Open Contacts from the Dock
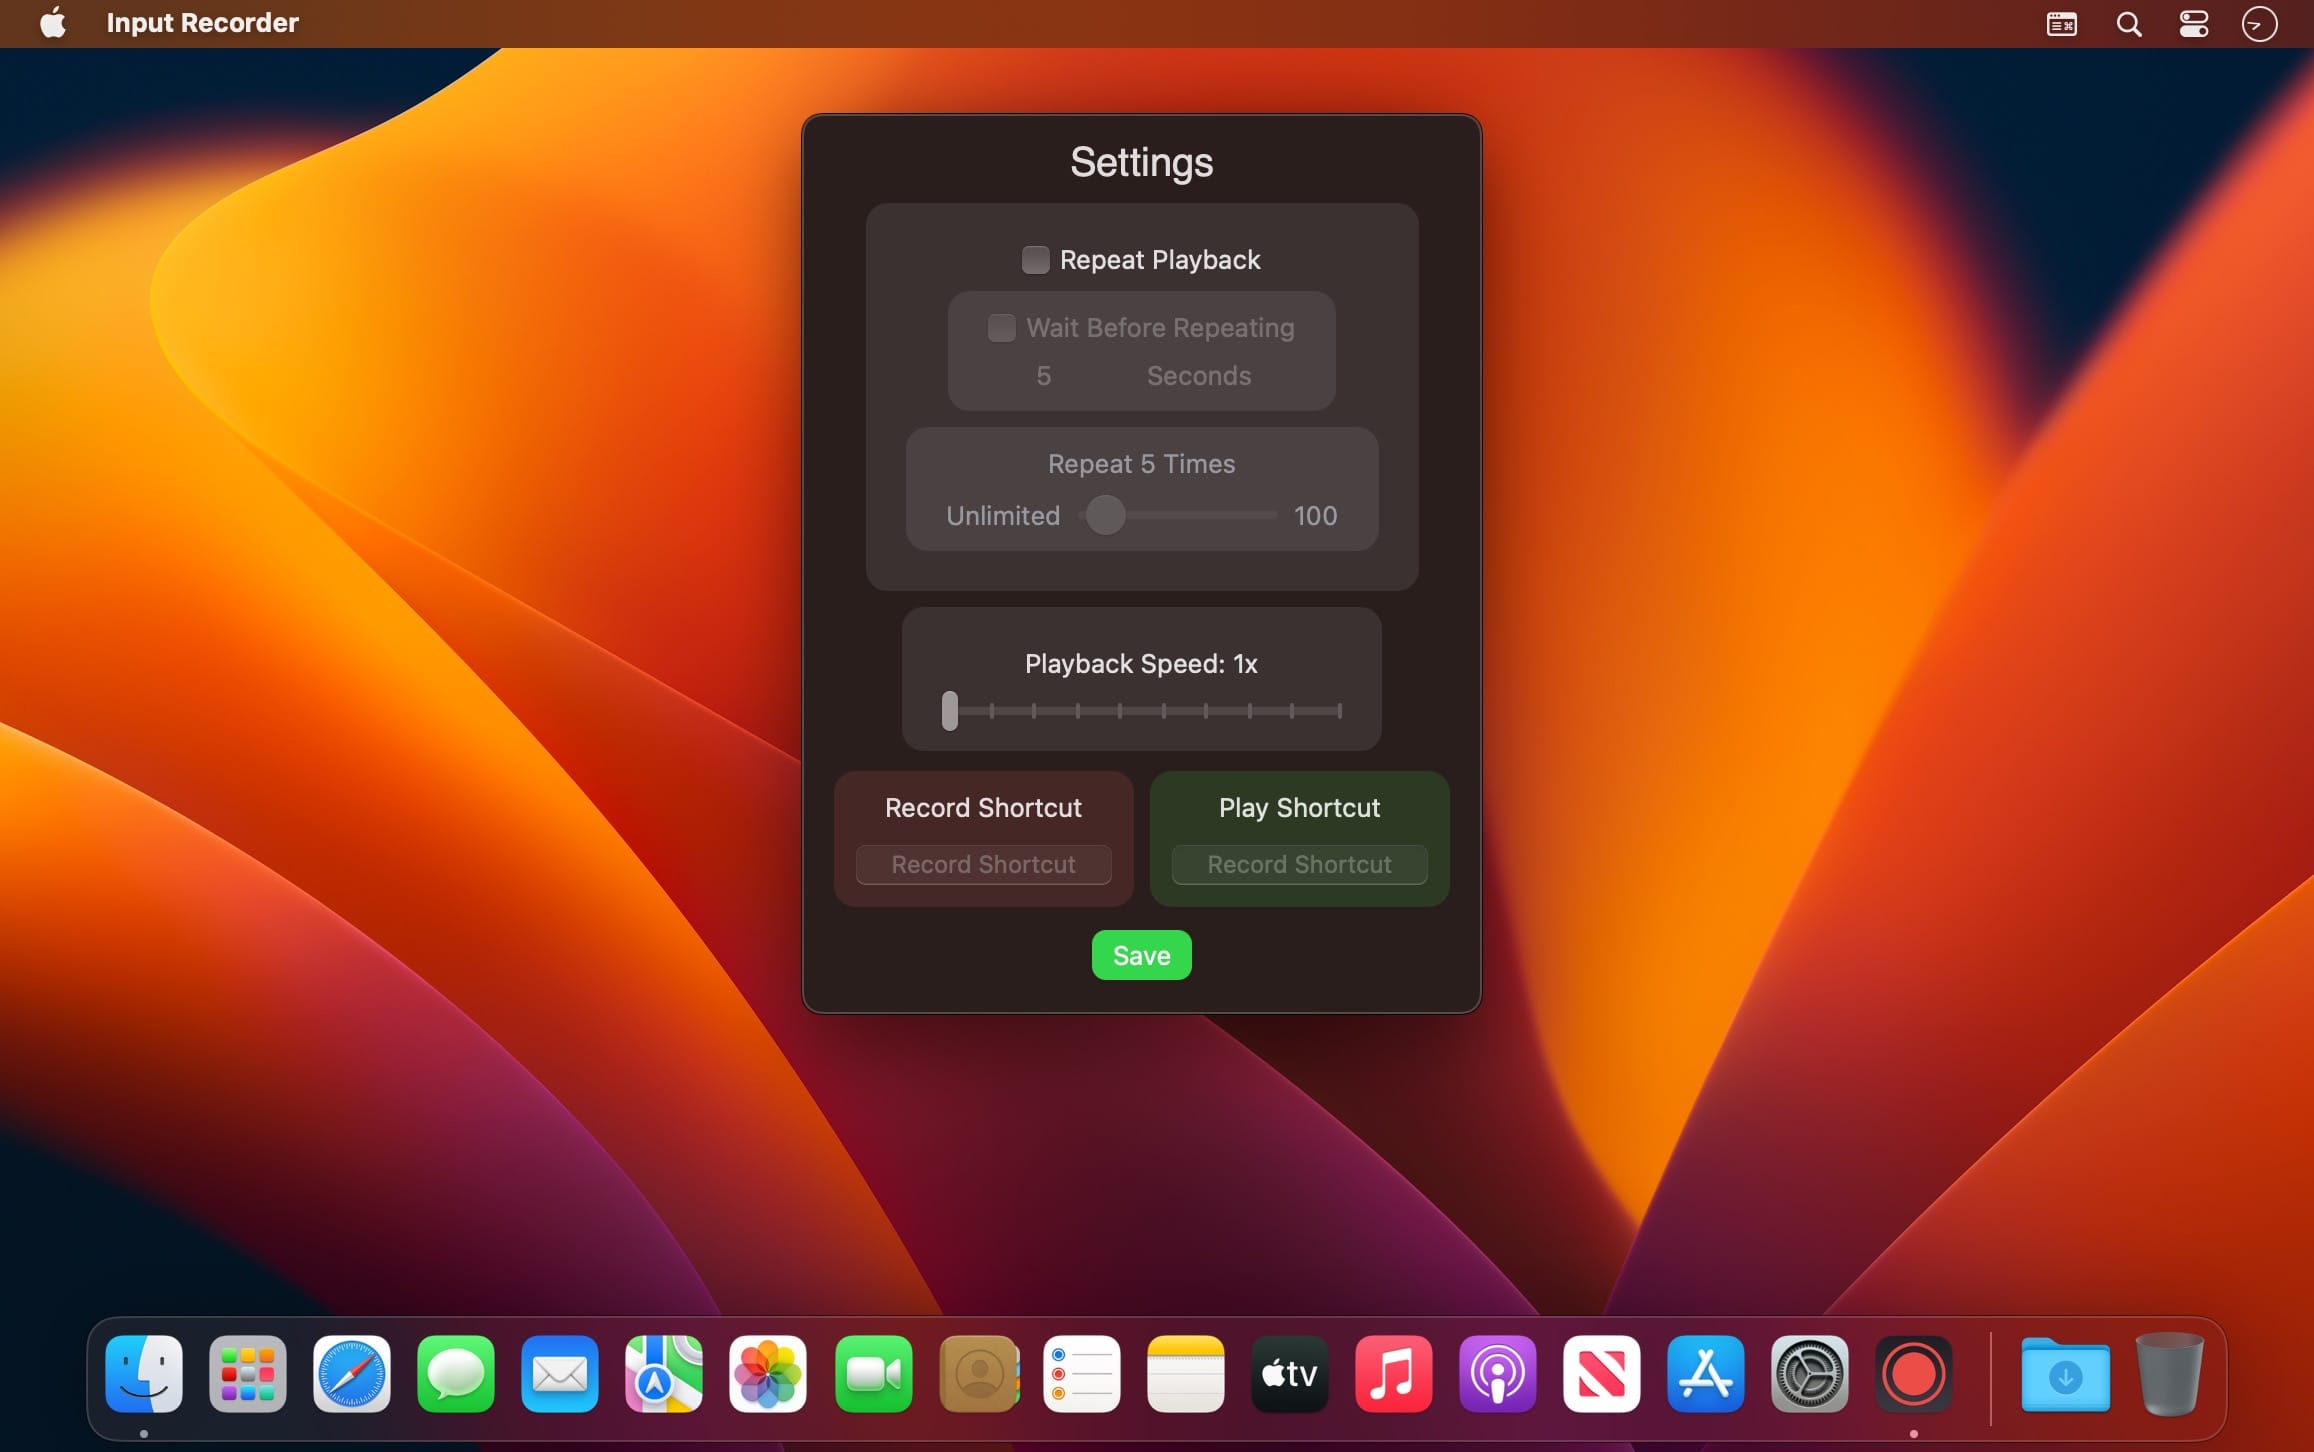 979,1374
